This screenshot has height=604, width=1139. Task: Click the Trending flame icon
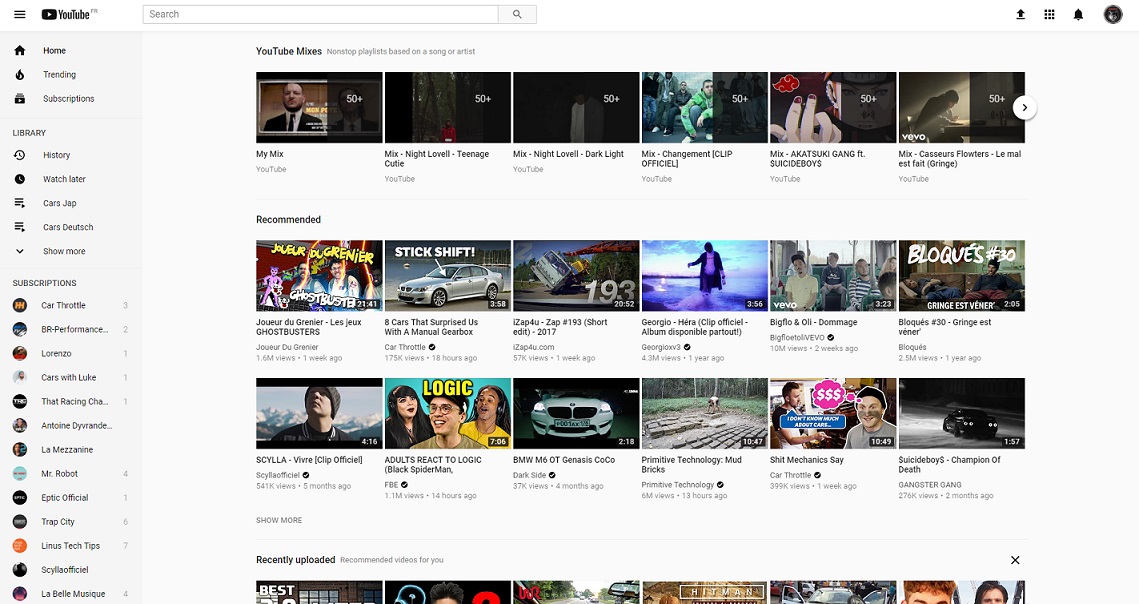pyautogui.click(x=20, y=74)
